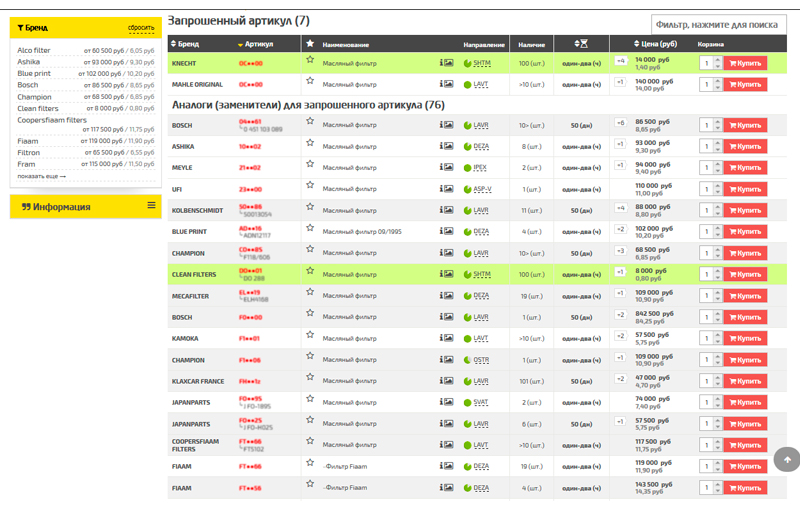The height and width of the screenshot is (510, 800).
Task: Open info icon in 68 500 CHAMPION row
Action: [x=441, y=252]
